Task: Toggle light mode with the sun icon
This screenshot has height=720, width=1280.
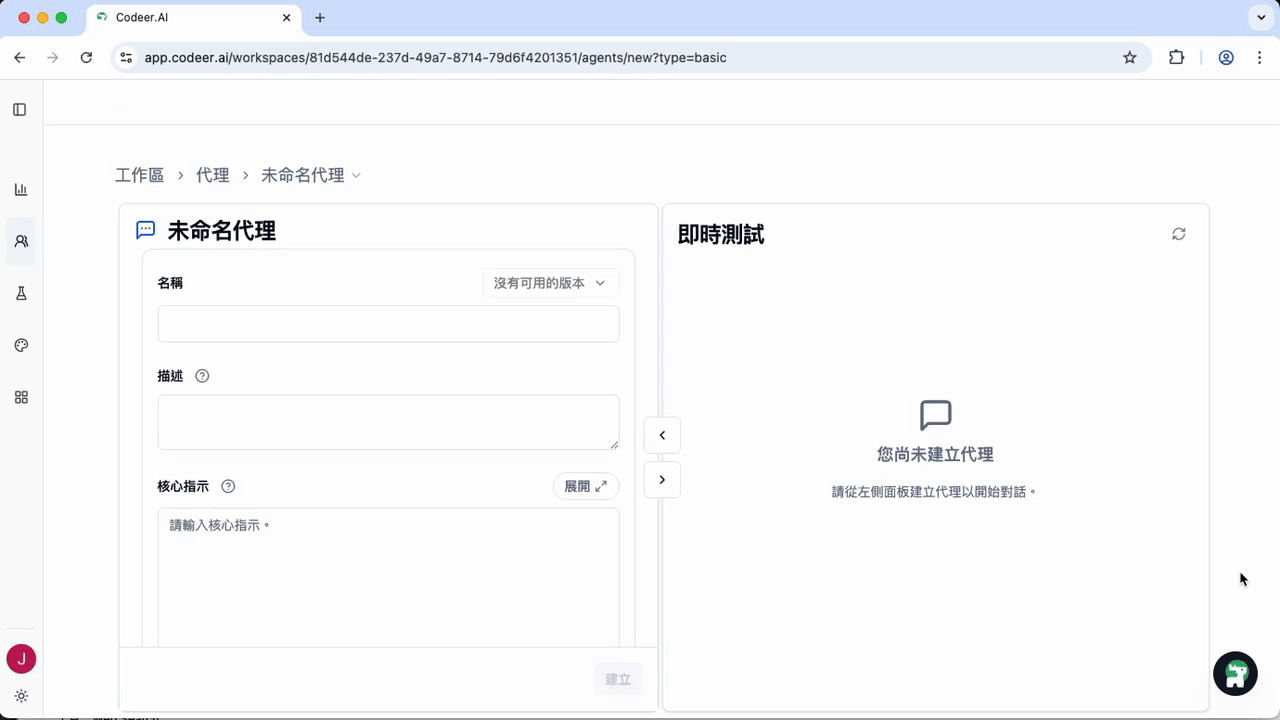Action: (21, 695)
